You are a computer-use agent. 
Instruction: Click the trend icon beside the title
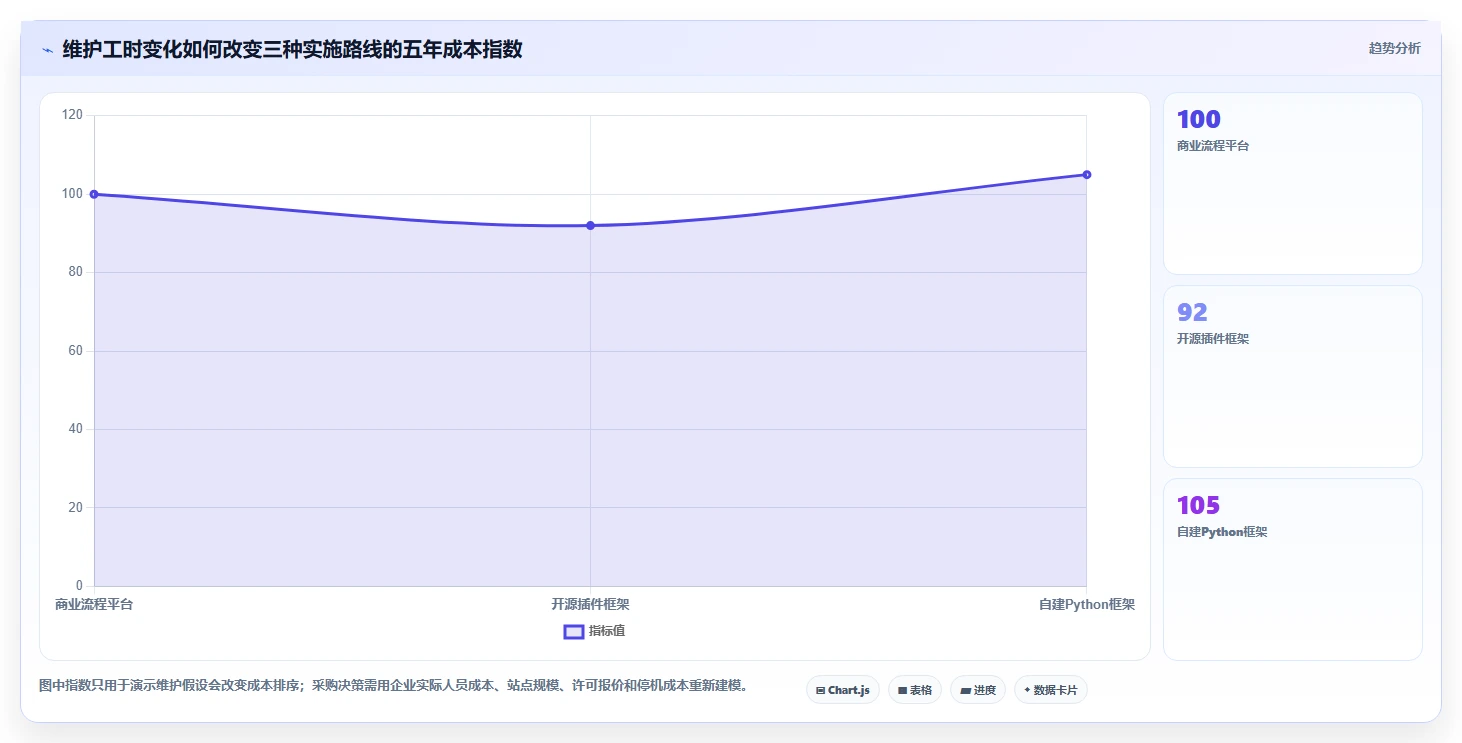click(47, 50)
